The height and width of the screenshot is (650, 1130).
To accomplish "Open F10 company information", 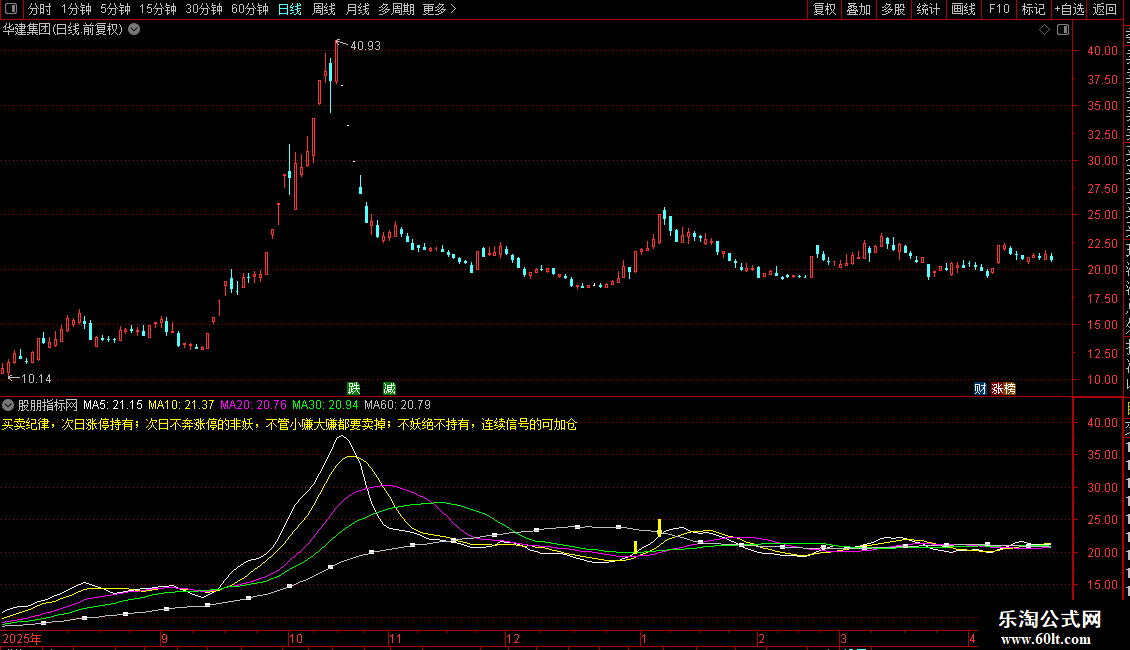I will (x=999, y=9).
